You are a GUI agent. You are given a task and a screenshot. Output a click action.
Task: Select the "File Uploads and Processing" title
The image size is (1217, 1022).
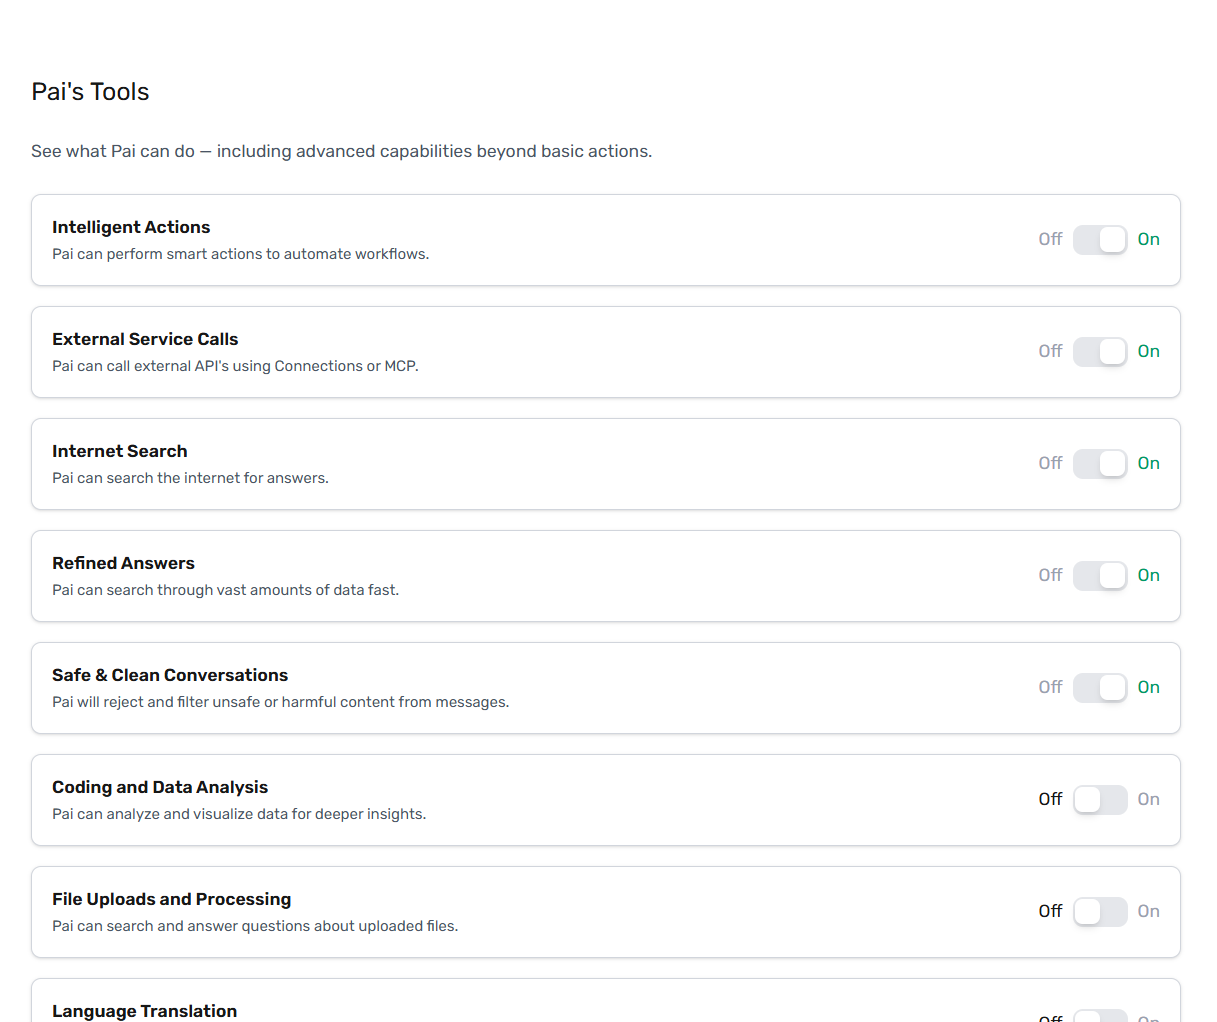click(172, 899)
